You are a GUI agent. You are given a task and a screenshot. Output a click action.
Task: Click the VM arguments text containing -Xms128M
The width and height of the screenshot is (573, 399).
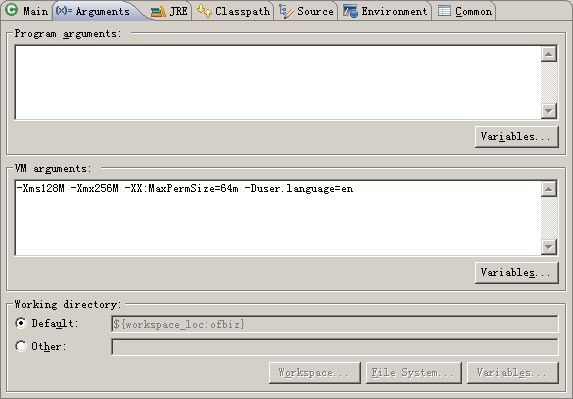point(185,189)
